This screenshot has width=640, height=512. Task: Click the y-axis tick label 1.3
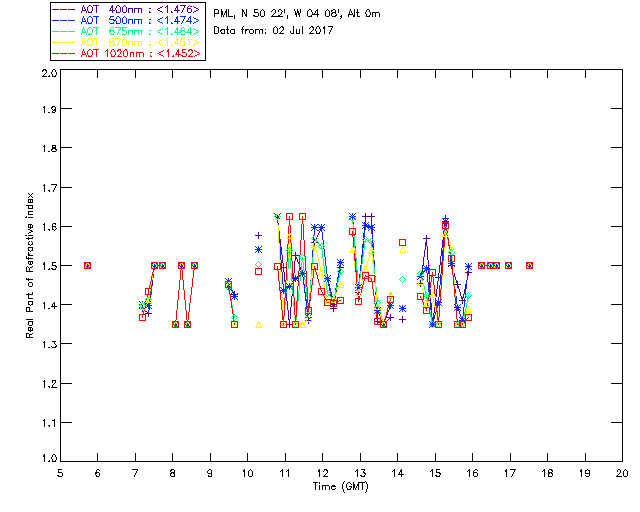(49, 344)
